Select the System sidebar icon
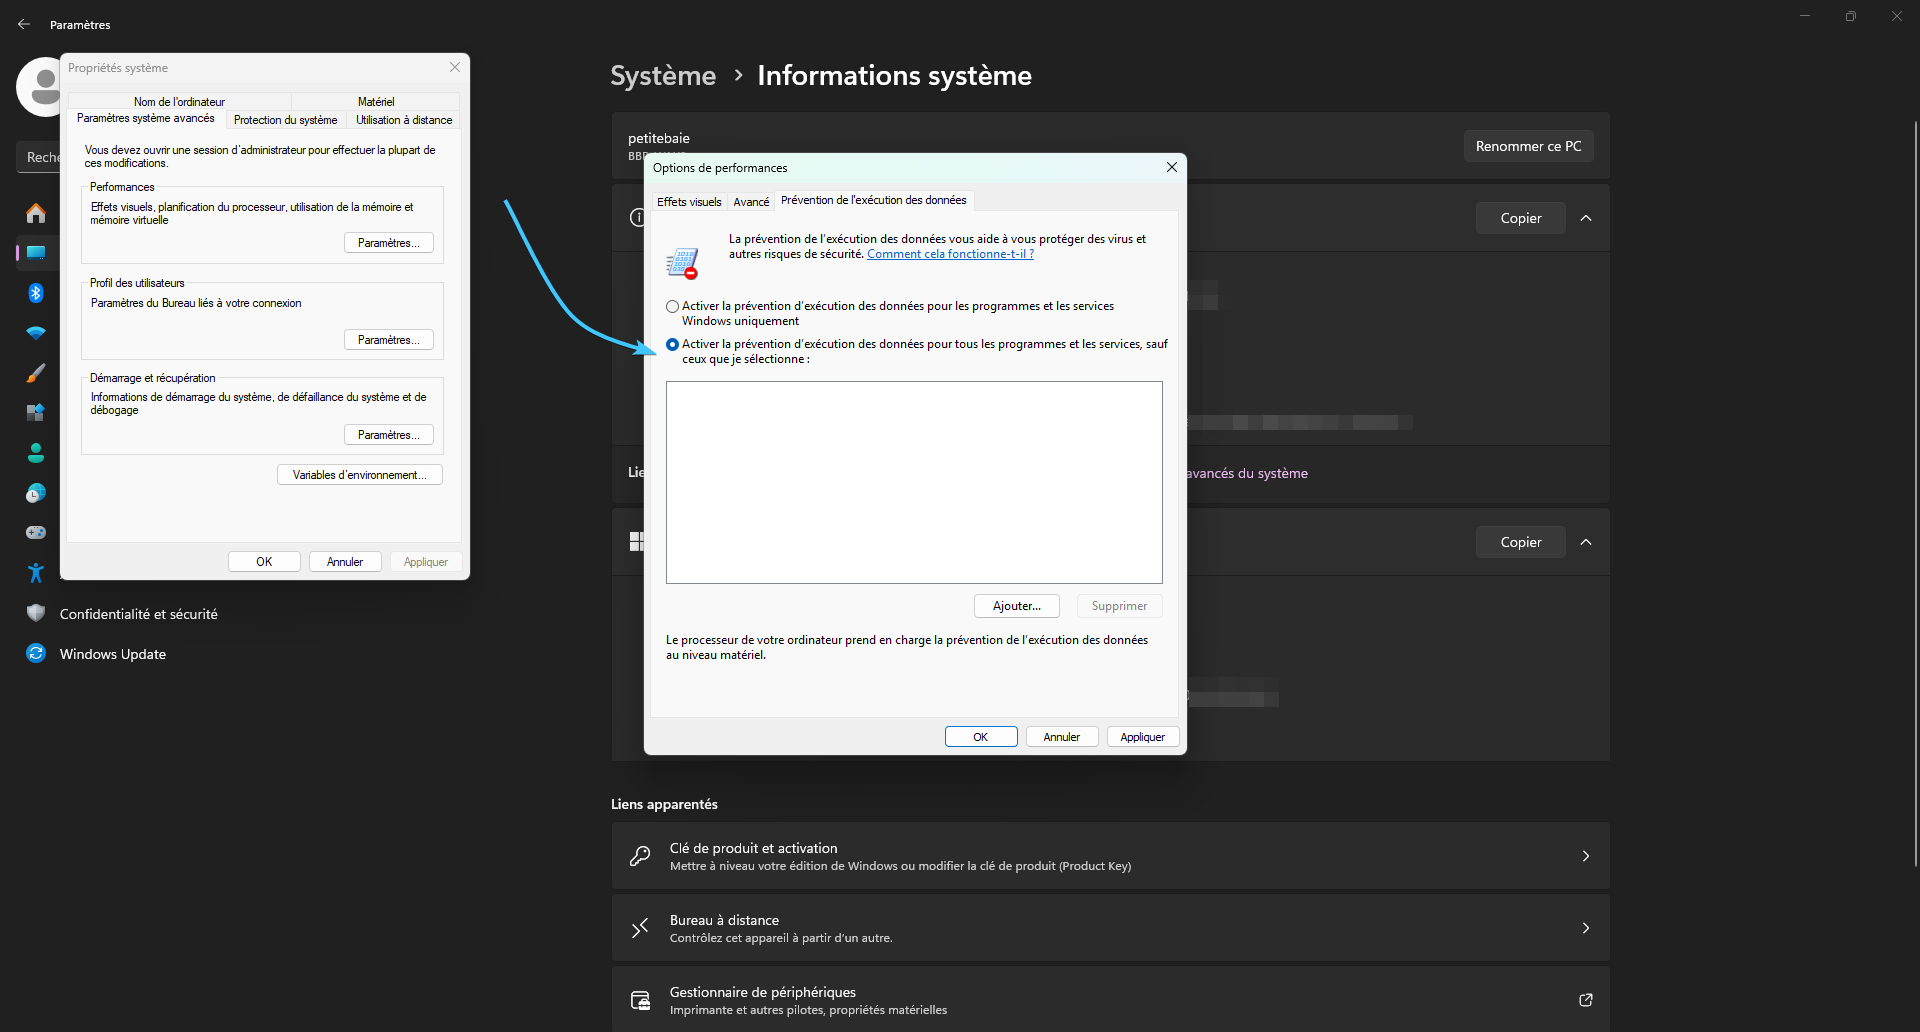This screenshot has width=1920, height=1032. tap(36, 253)
